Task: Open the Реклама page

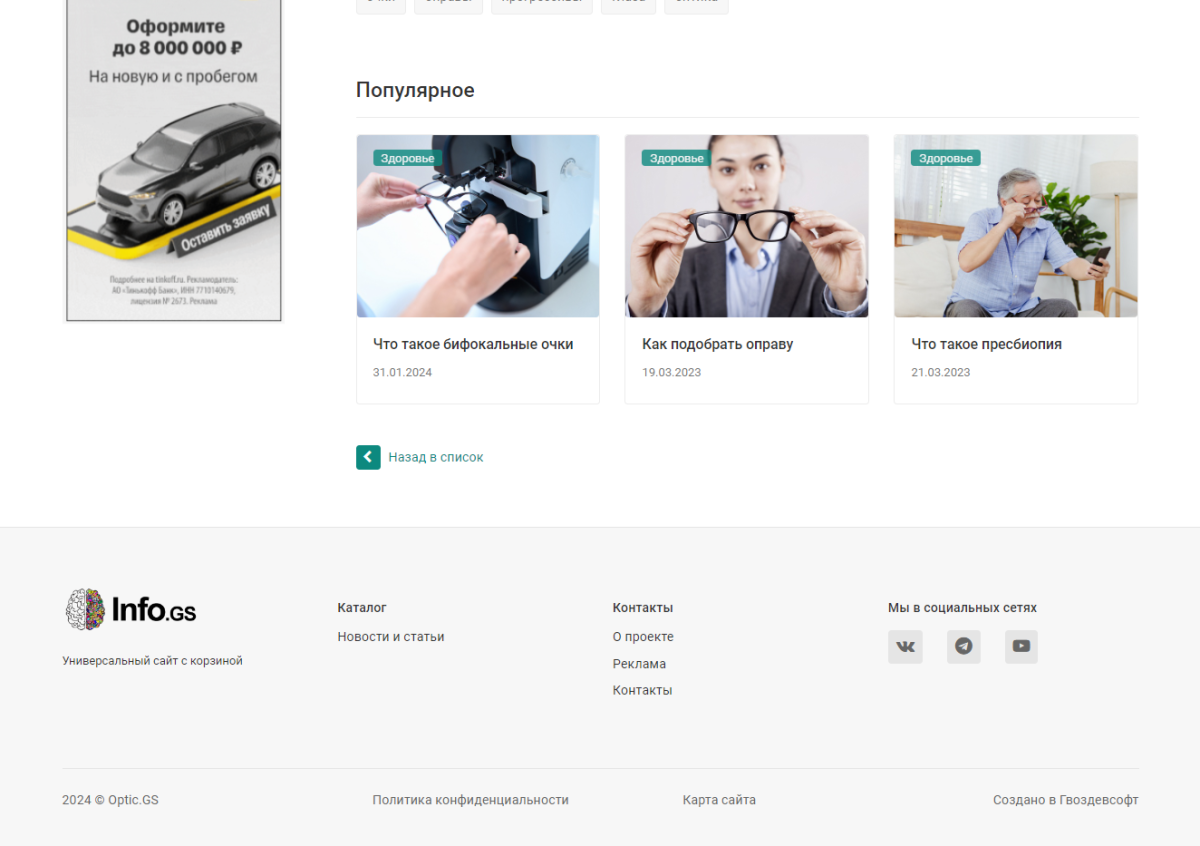Action: click(x=639, y=663)
